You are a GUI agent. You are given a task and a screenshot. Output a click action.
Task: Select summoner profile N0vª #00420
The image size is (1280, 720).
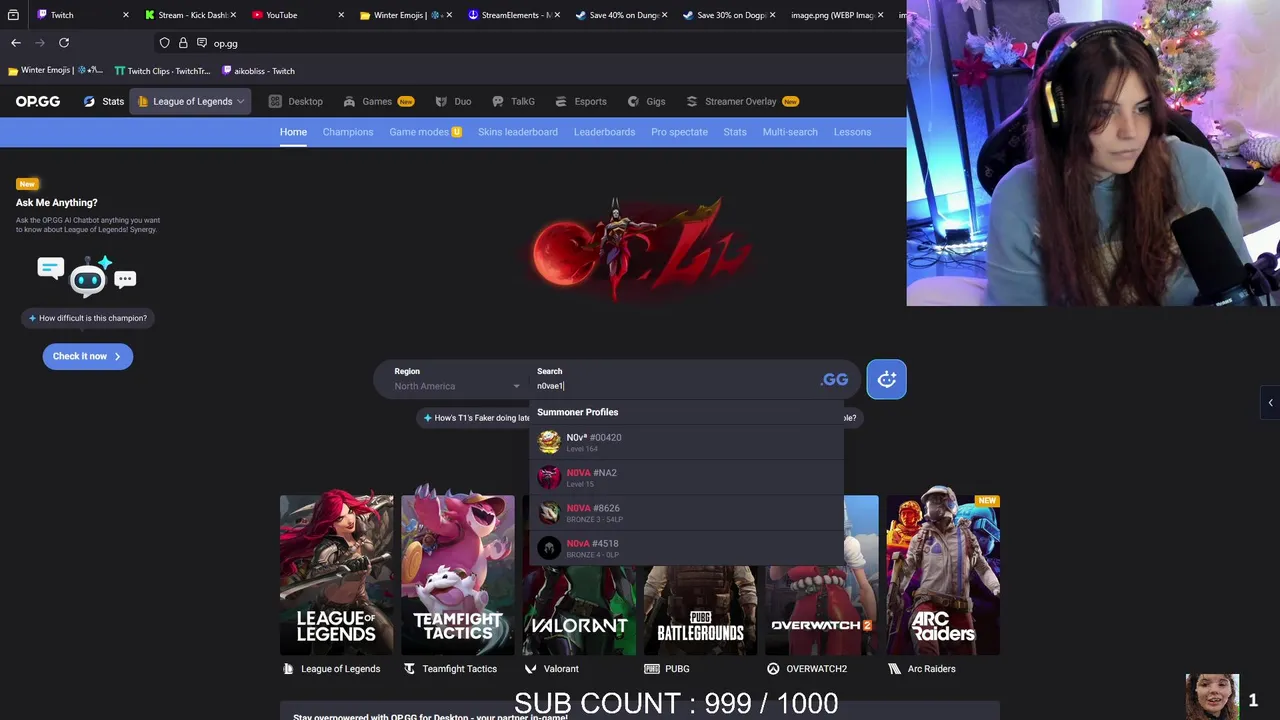point(686,441)
